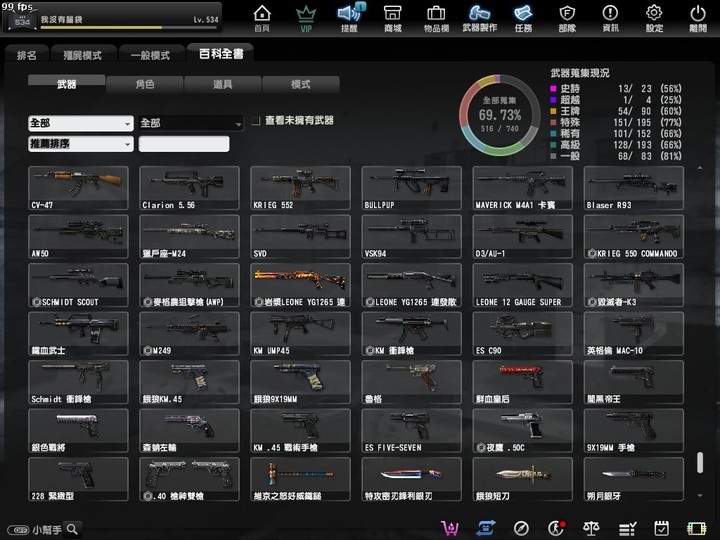Screen dimensions: 720x540
Task: Expand the first 全部 category dropdown
Action: pyautogui.click(x=80, y=123)
